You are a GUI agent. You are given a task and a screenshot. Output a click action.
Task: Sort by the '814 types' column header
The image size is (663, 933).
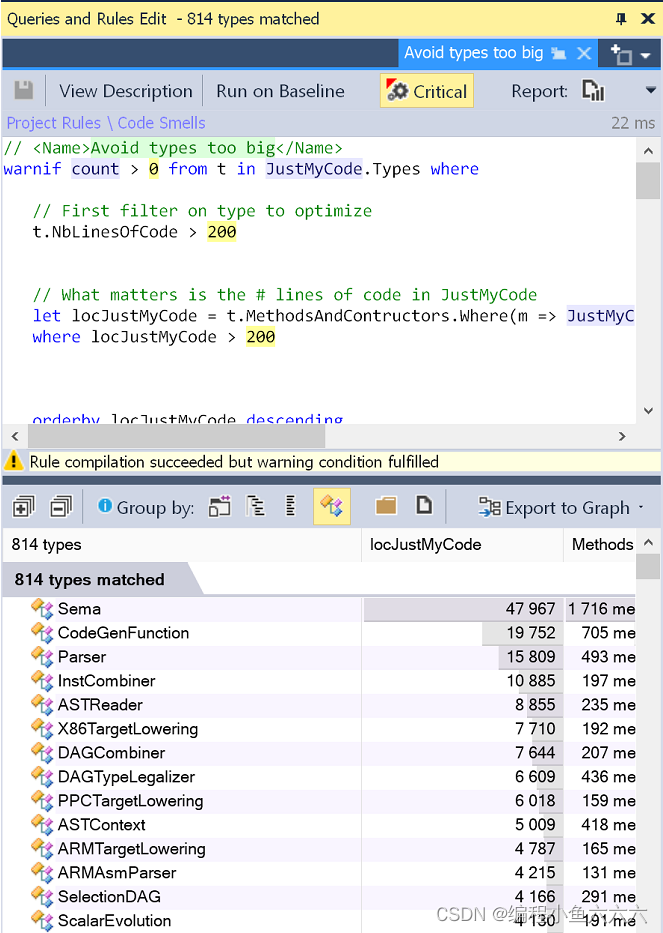click(x=182, y=544)
